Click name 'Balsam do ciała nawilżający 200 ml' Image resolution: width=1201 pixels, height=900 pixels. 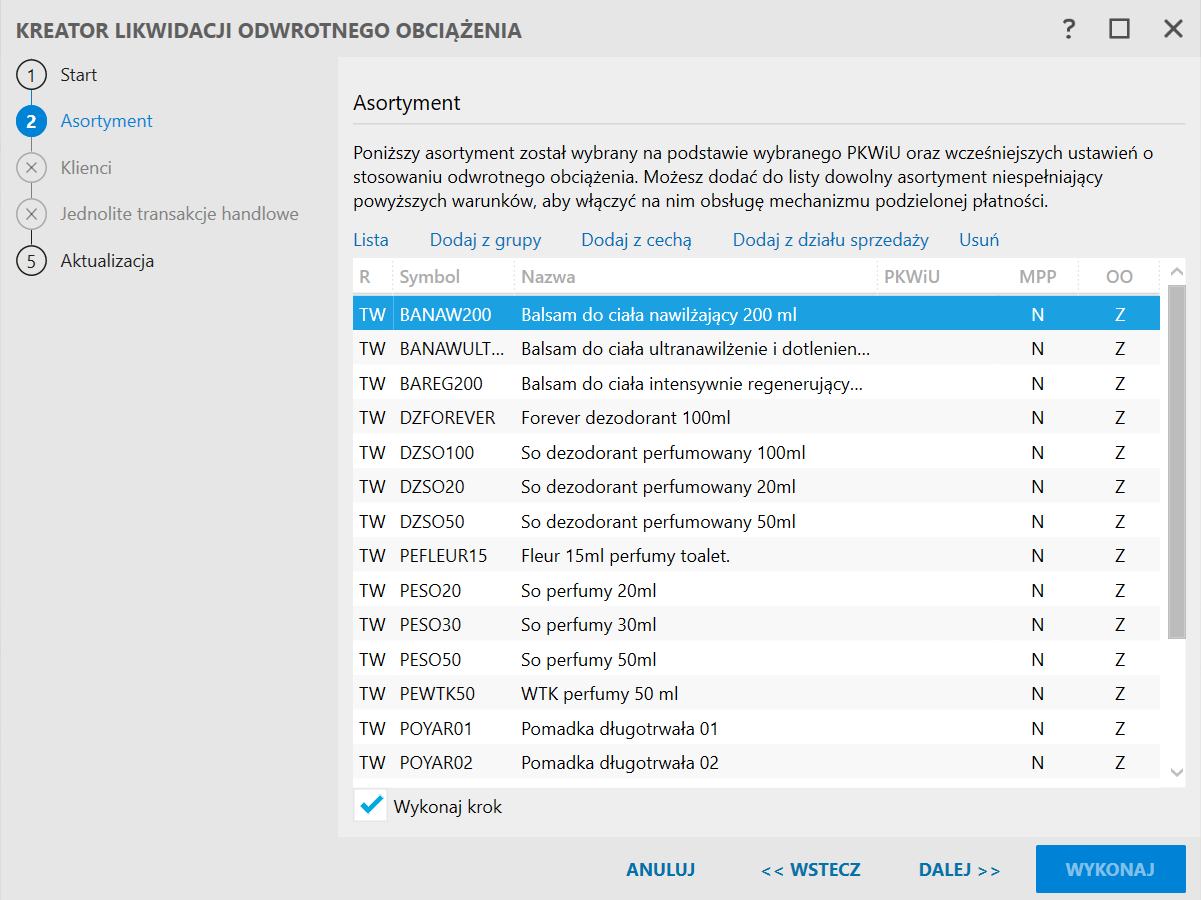tap(658, 314)
